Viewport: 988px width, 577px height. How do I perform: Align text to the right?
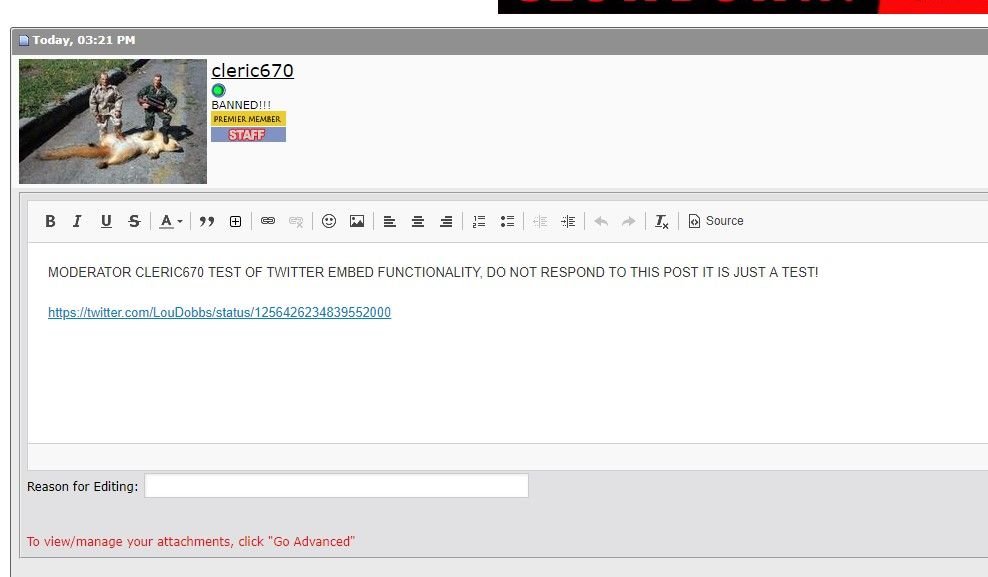point(446,222)
